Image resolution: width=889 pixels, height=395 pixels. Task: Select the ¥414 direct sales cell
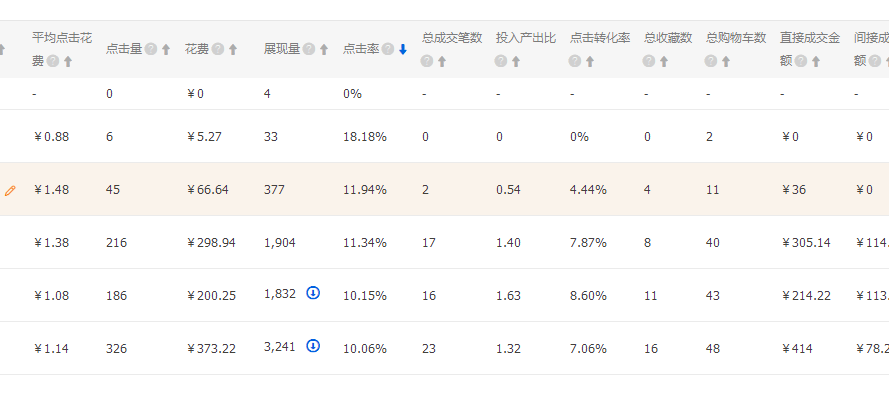(797, 349)
